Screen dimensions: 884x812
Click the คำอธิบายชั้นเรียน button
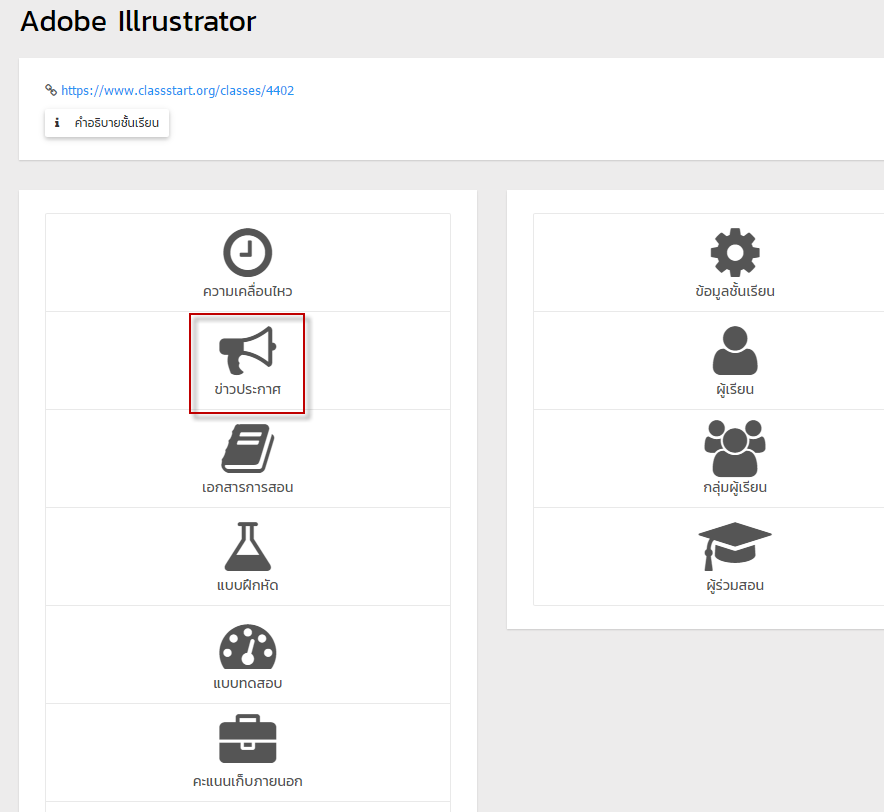[107, 123]
